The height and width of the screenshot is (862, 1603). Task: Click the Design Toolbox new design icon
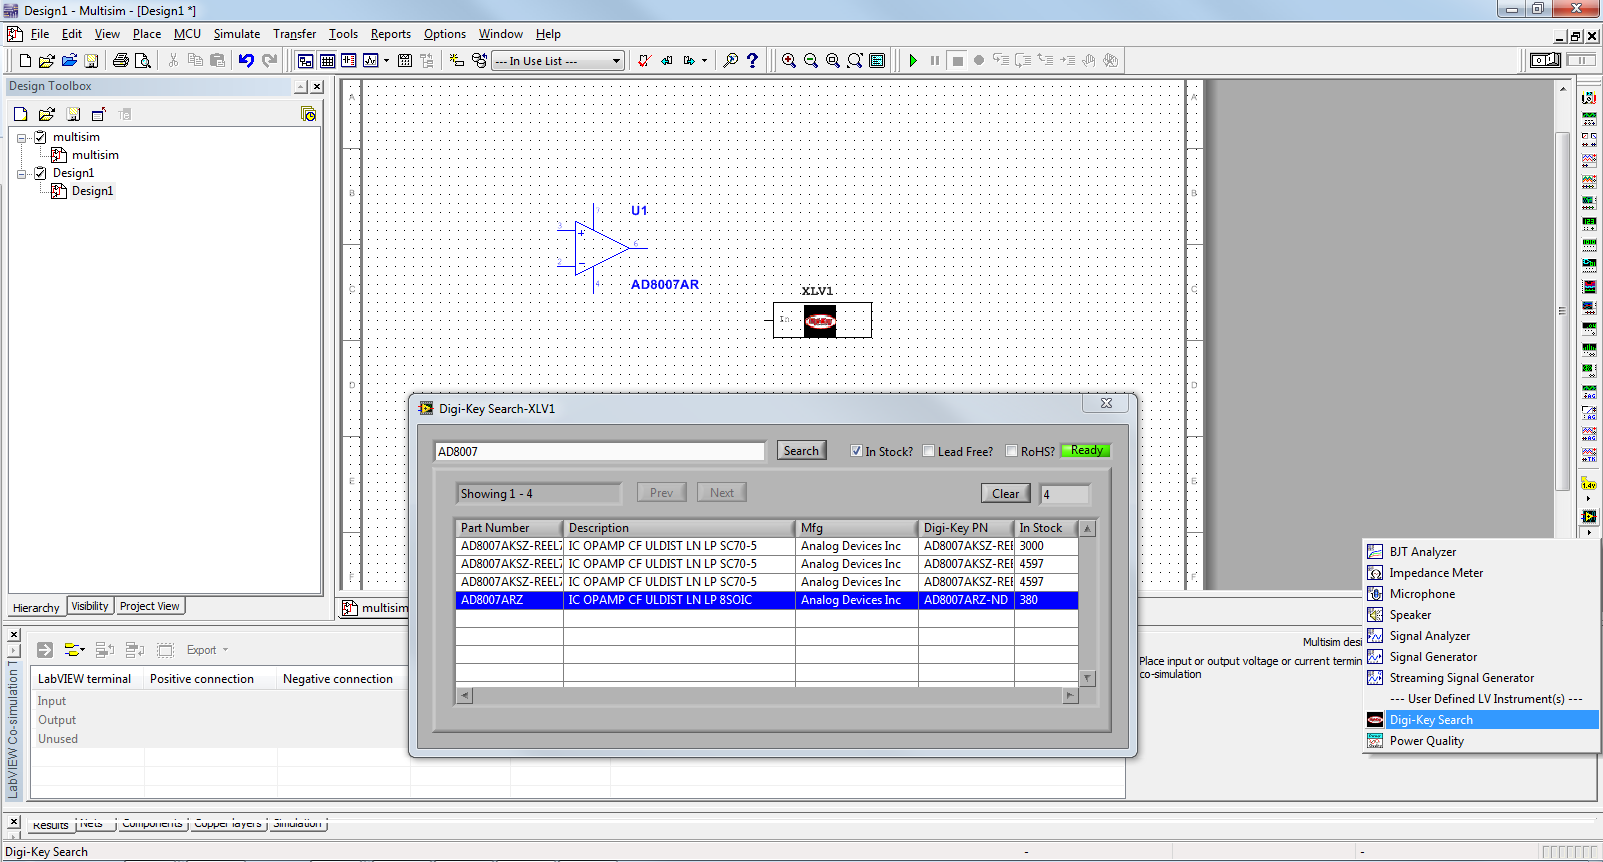point(20,114)
